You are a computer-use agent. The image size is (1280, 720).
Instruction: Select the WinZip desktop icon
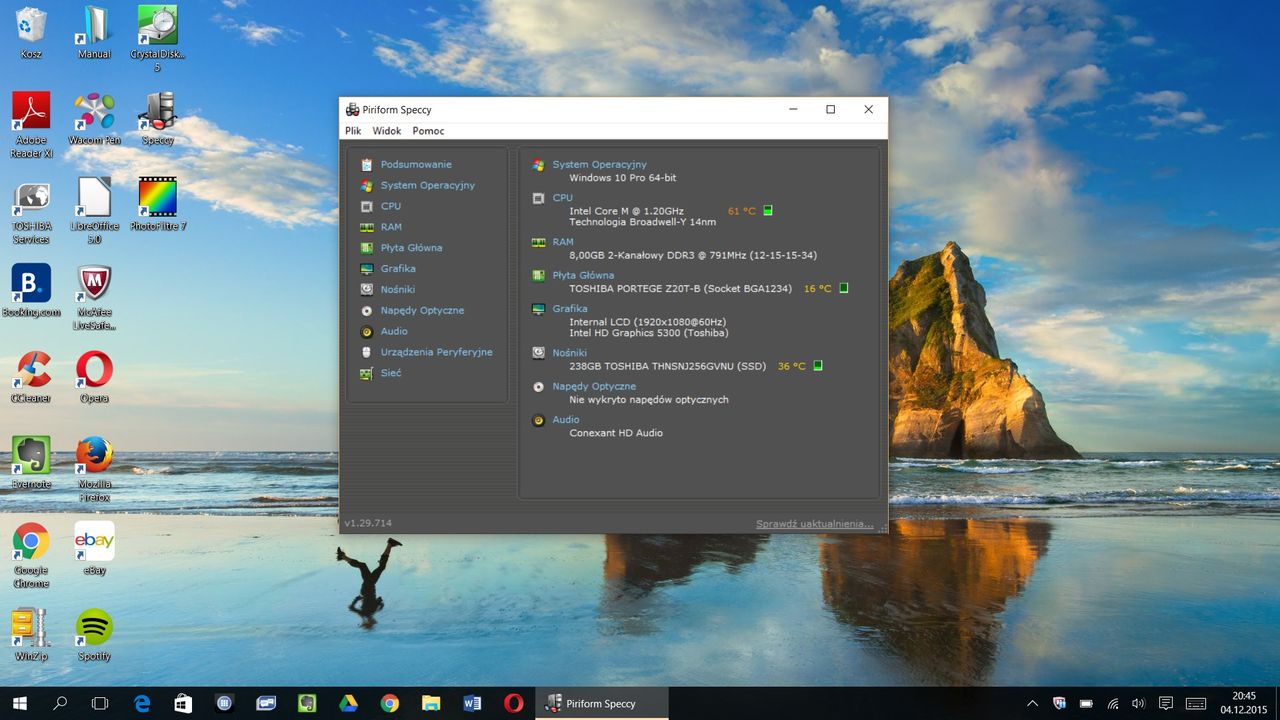coord(31,635)
